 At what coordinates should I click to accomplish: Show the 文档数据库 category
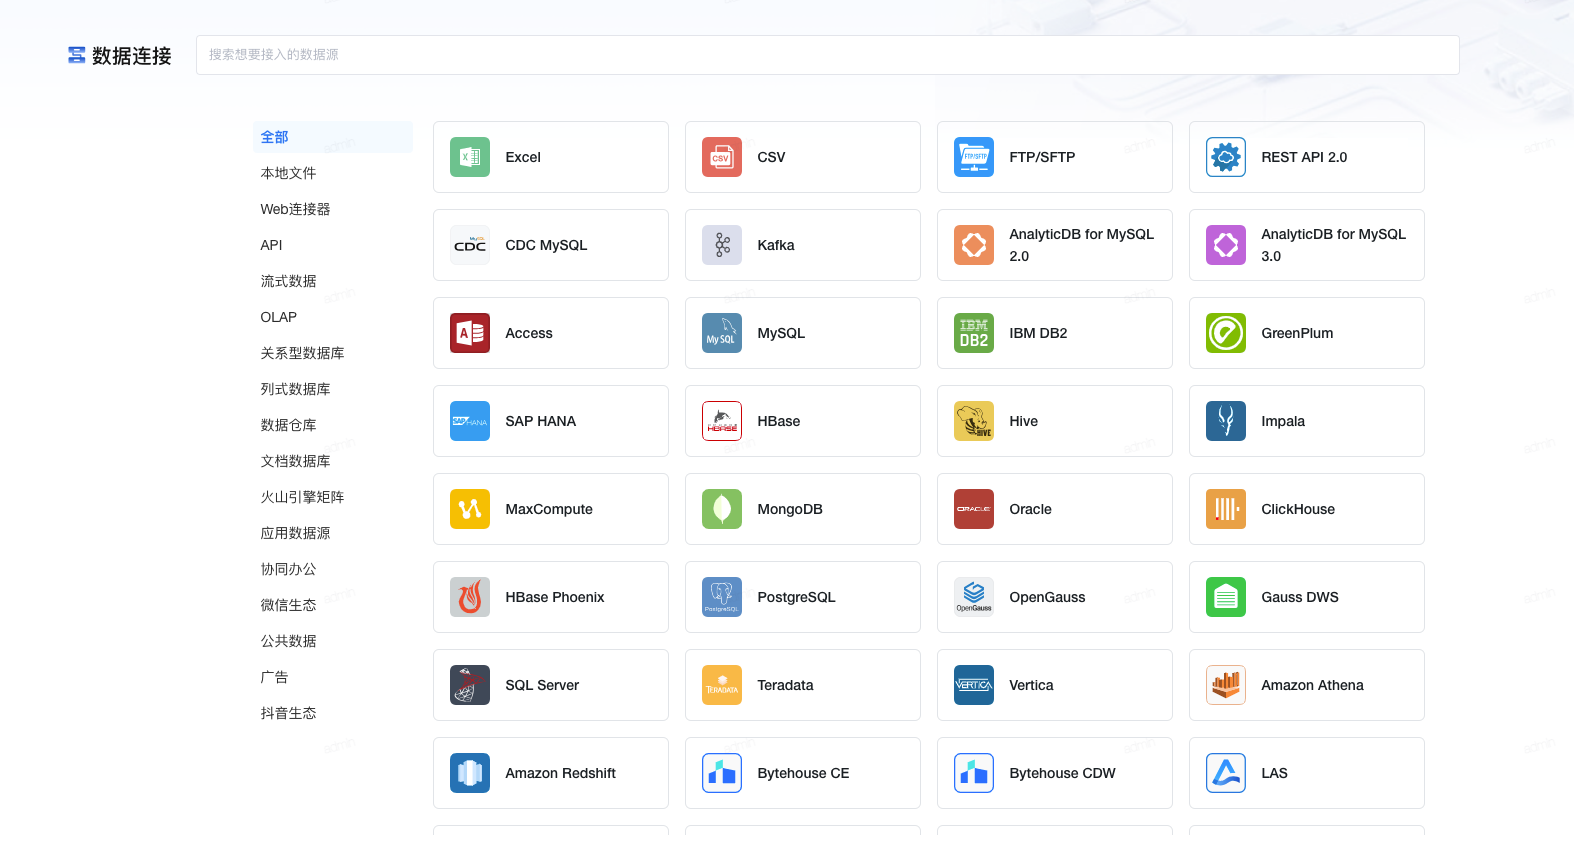333,461
